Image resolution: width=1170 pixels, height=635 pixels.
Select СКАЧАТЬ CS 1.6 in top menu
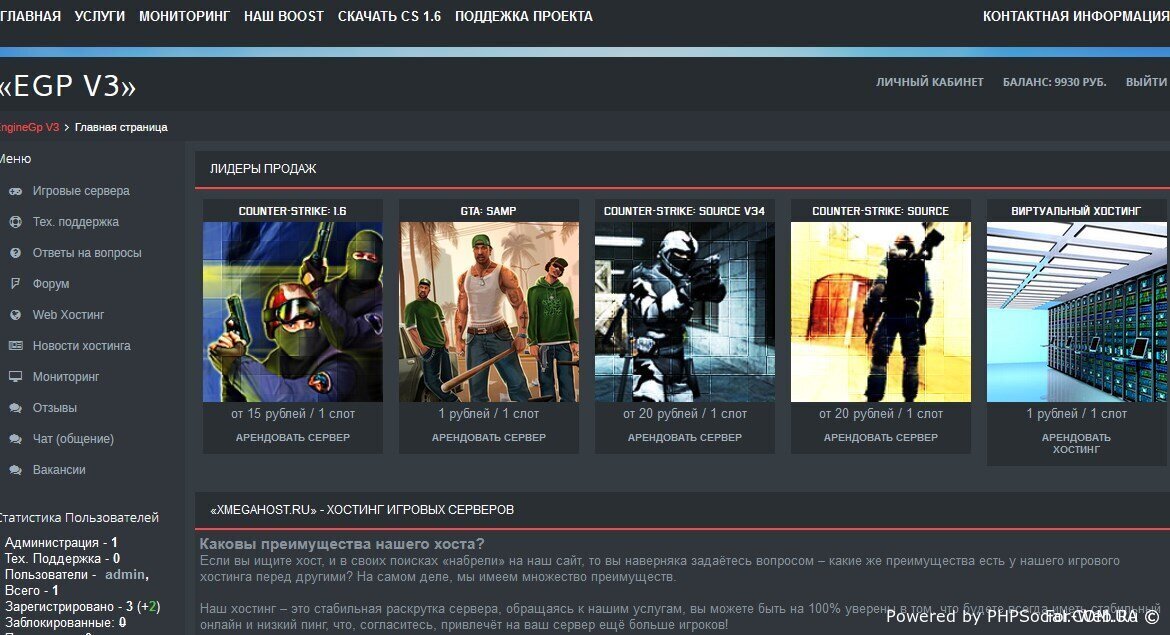point(389,16)
